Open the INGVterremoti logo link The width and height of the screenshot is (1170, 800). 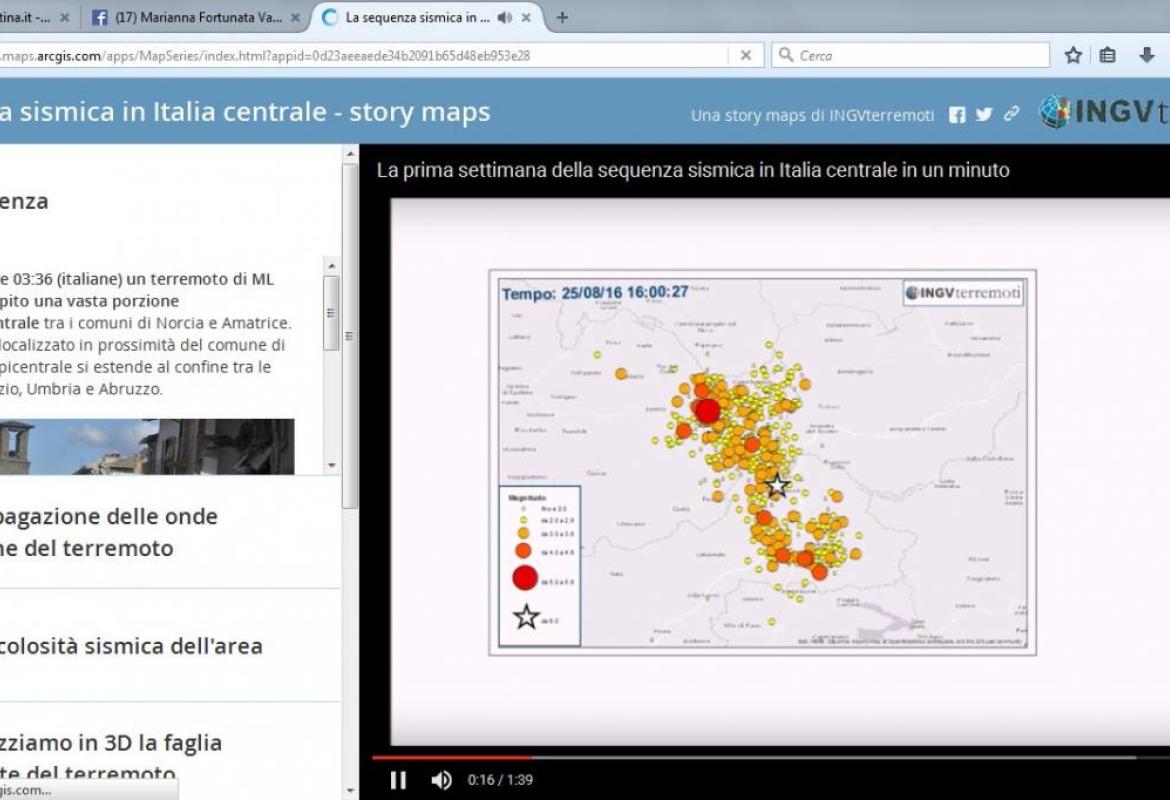tap(1104, 112)
